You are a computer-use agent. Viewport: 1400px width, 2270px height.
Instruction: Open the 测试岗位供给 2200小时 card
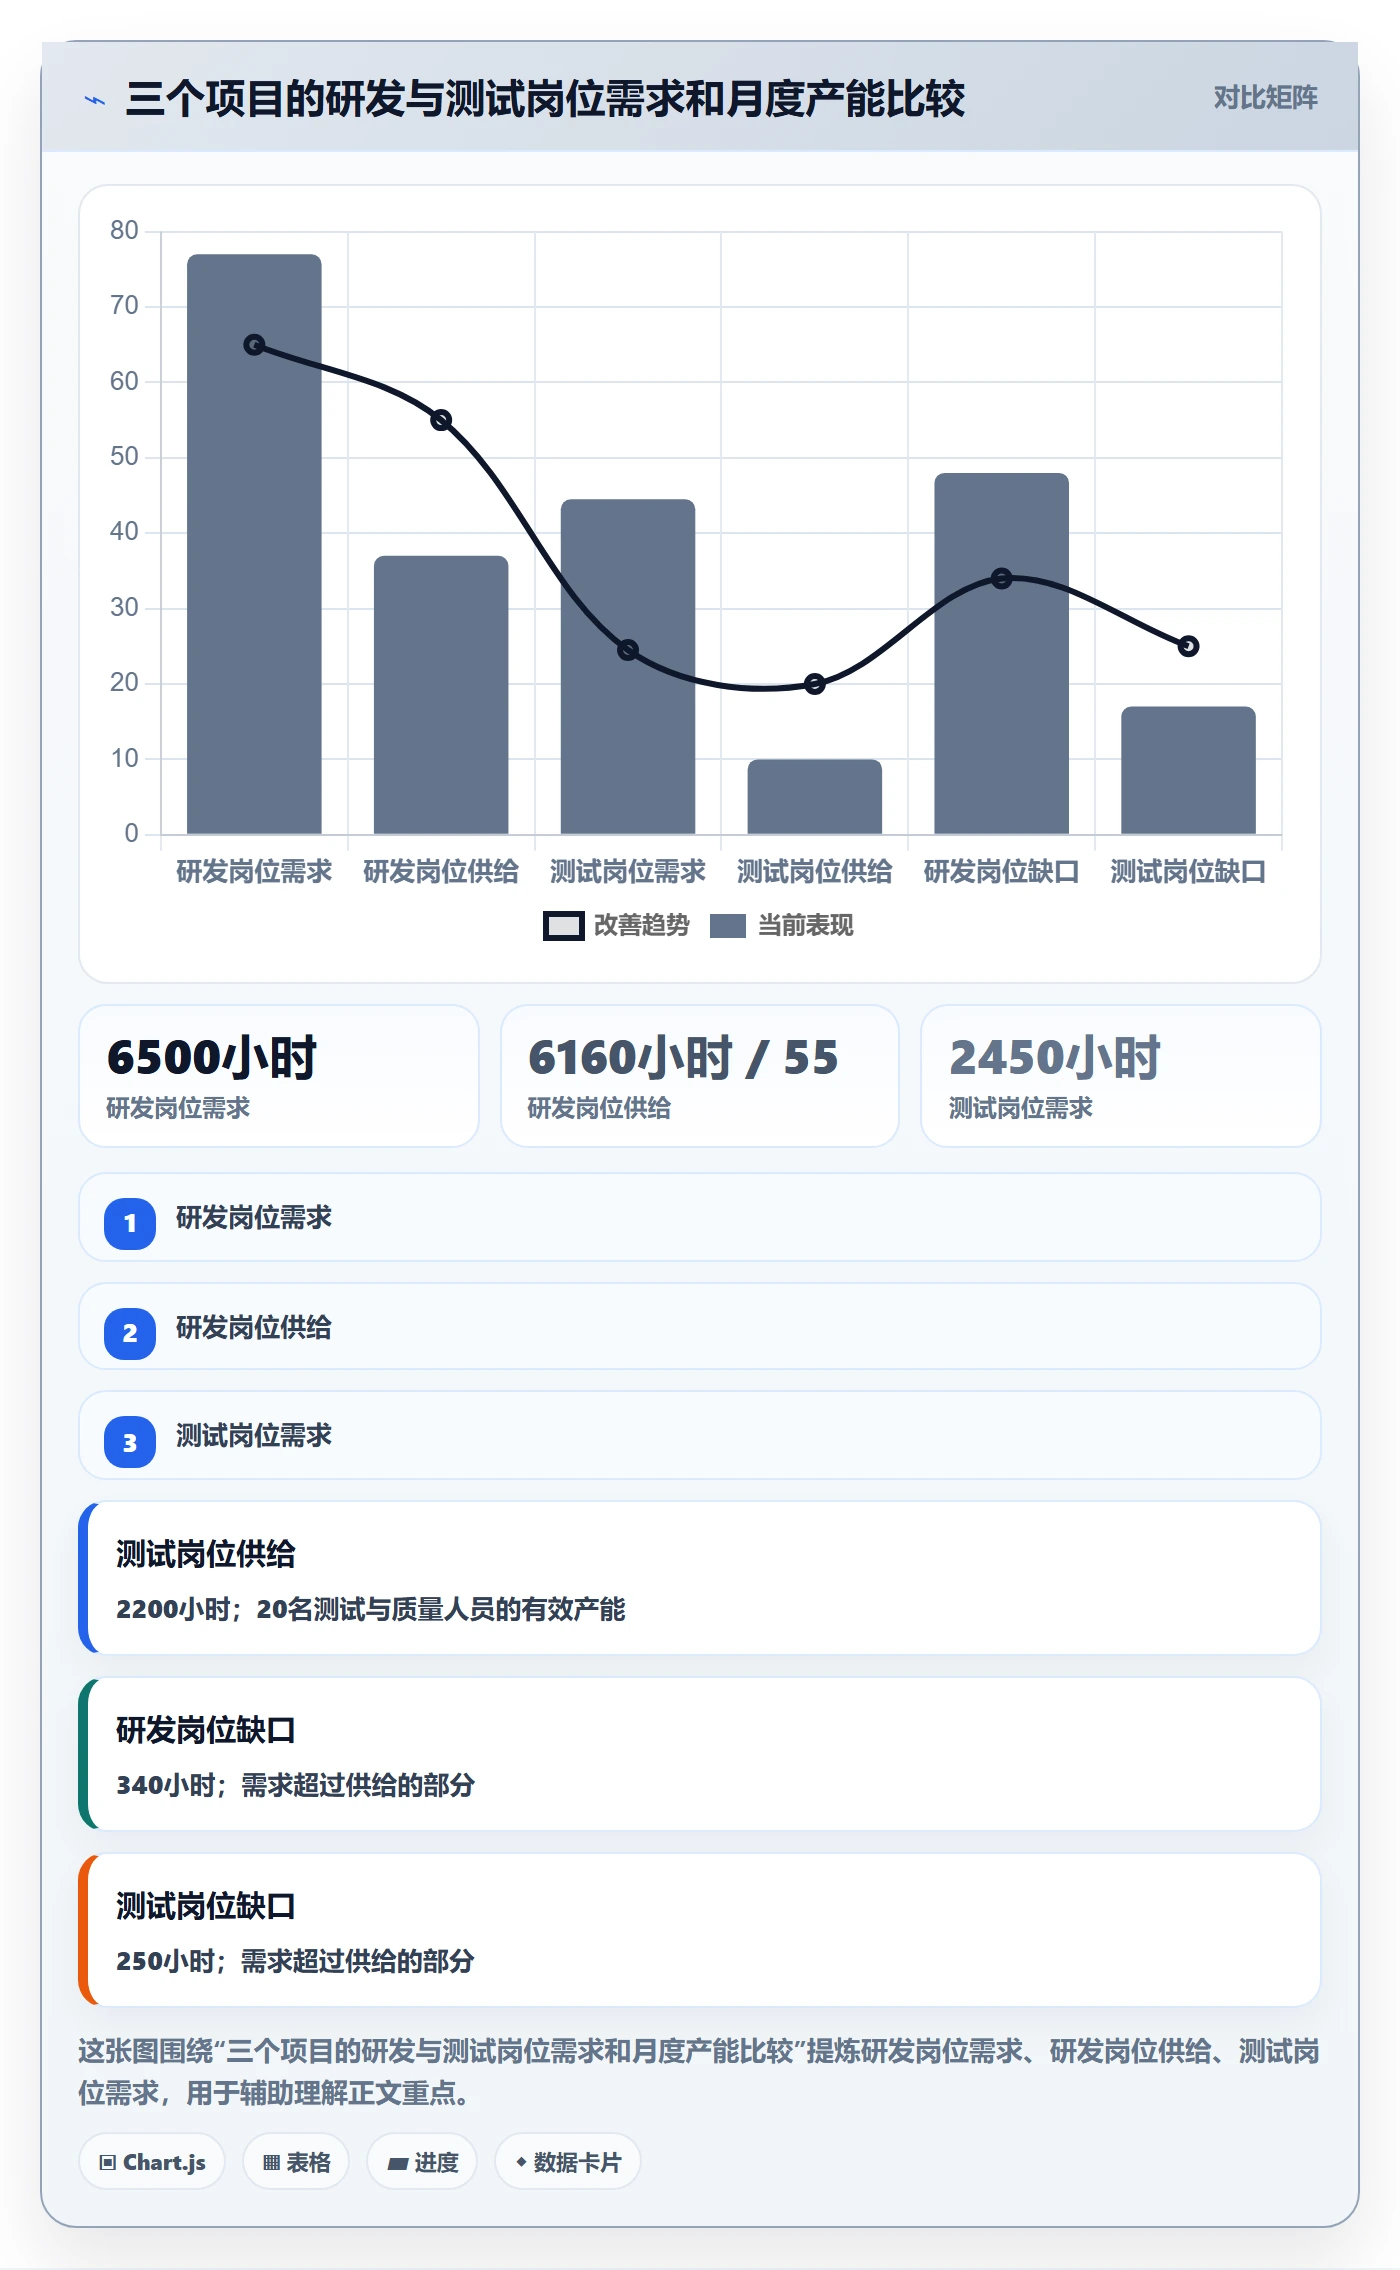click(x=700, y=1578)
